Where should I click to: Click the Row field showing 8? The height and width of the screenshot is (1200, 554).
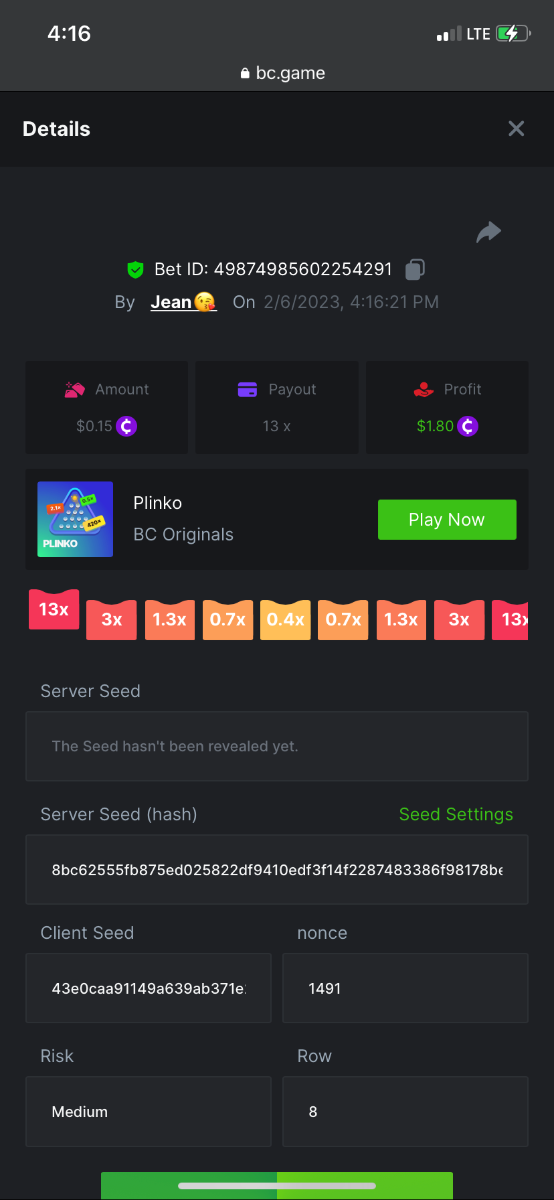[x=405, y=1111]
